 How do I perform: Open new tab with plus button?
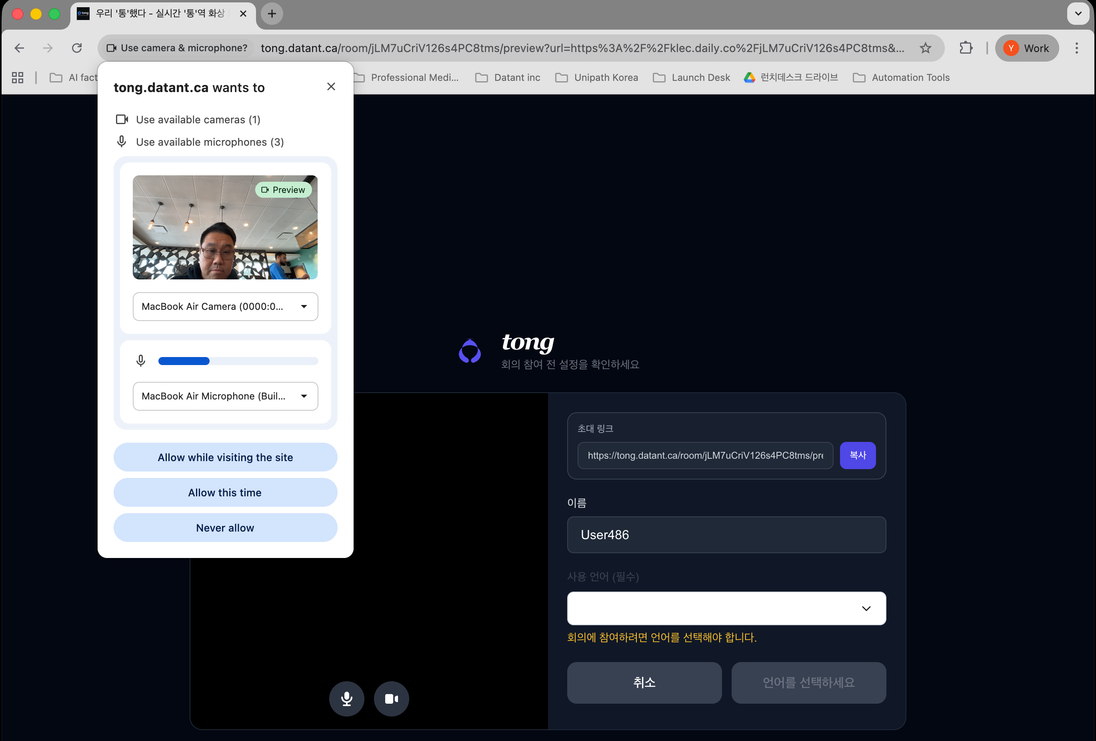click(272, 13)
